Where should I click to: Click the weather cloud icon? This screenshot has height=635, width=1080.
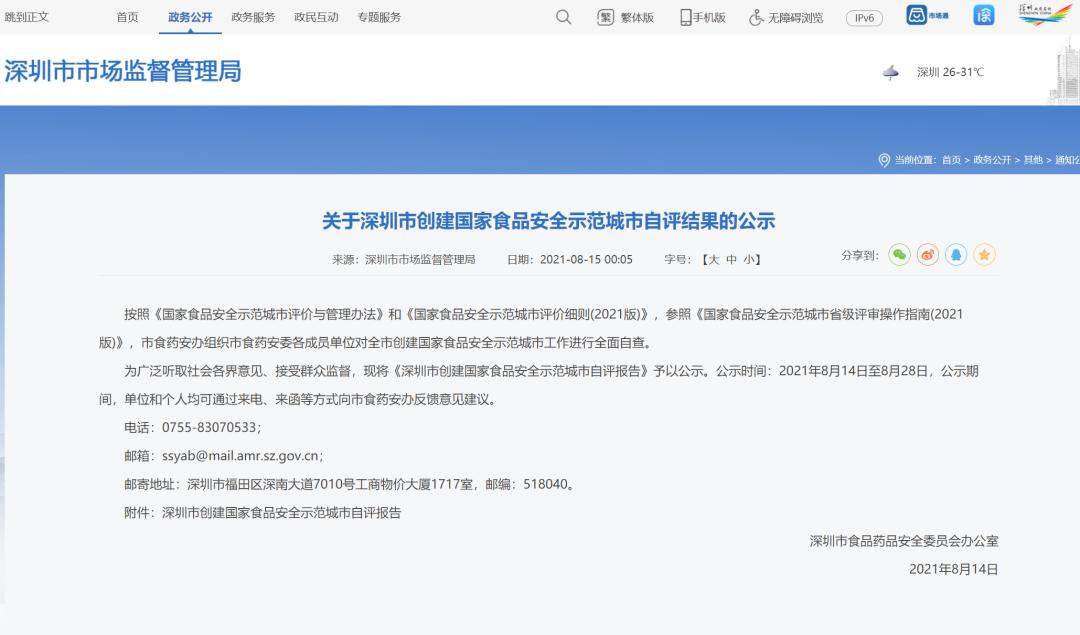pos(891,72)
